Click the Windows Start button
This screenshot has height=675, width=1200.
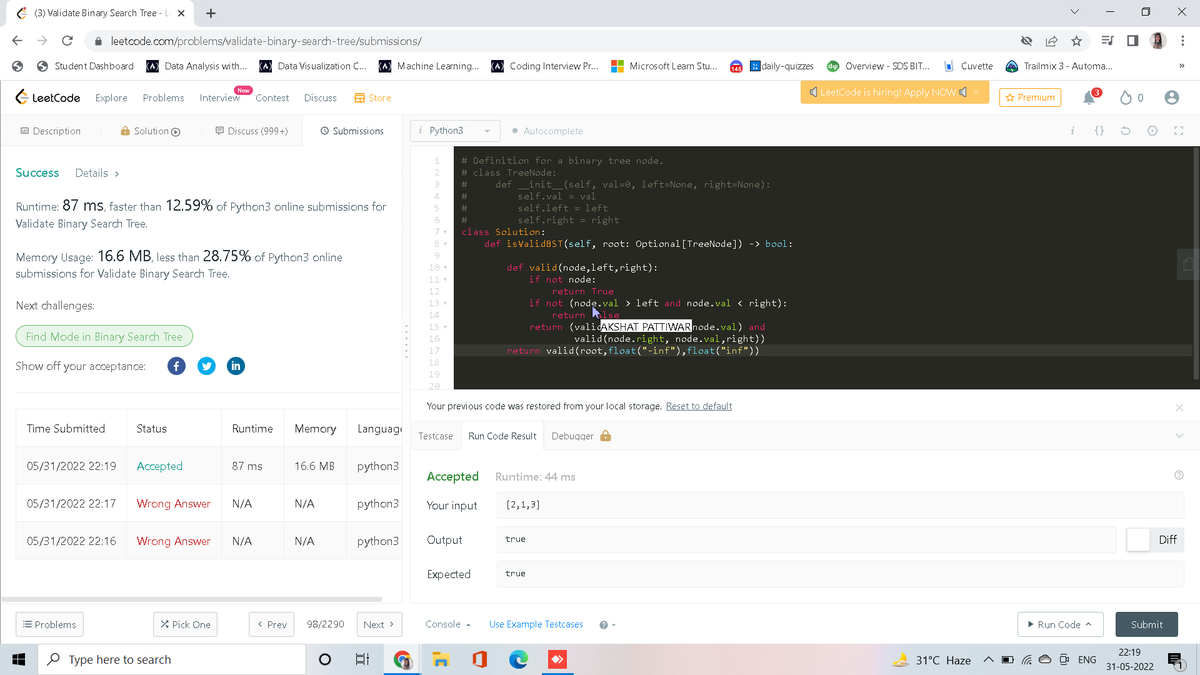click(x=18, y=660)
